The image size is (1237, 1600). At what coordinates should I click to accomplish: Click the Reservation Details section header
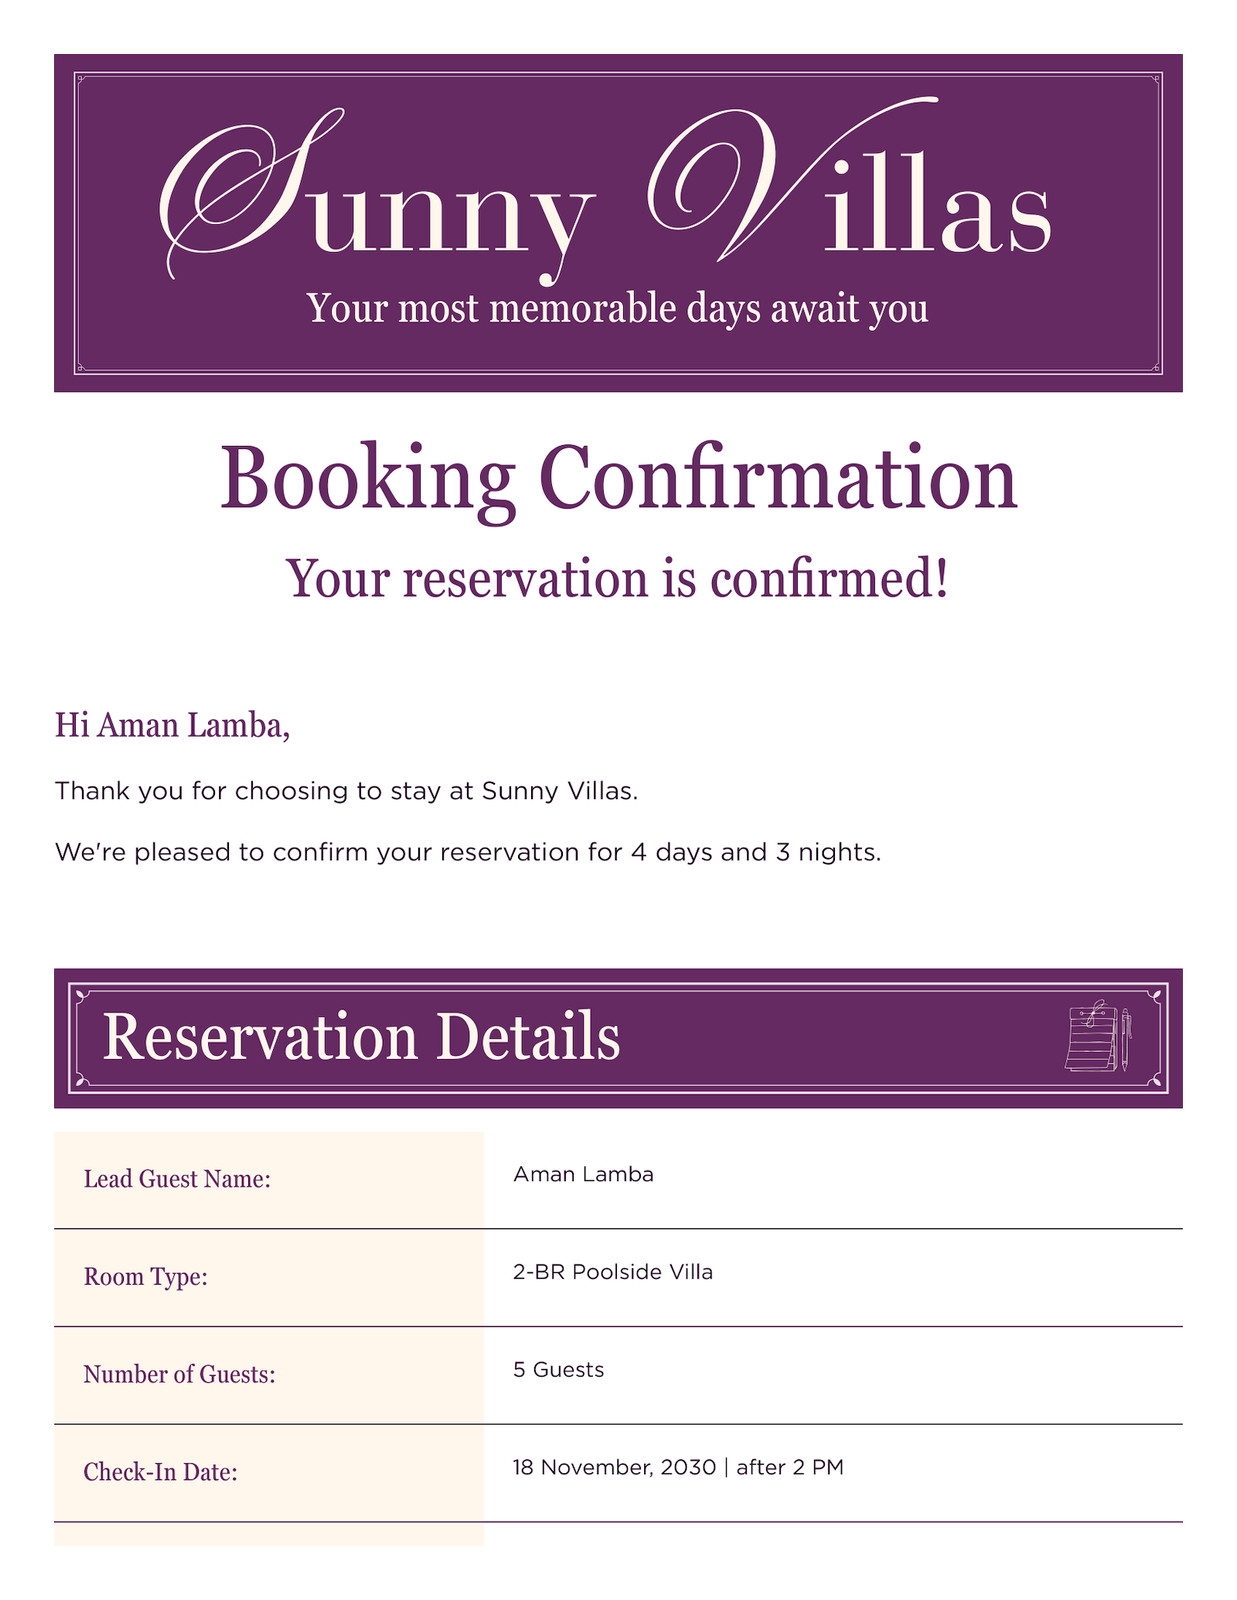pos(618,1038)
